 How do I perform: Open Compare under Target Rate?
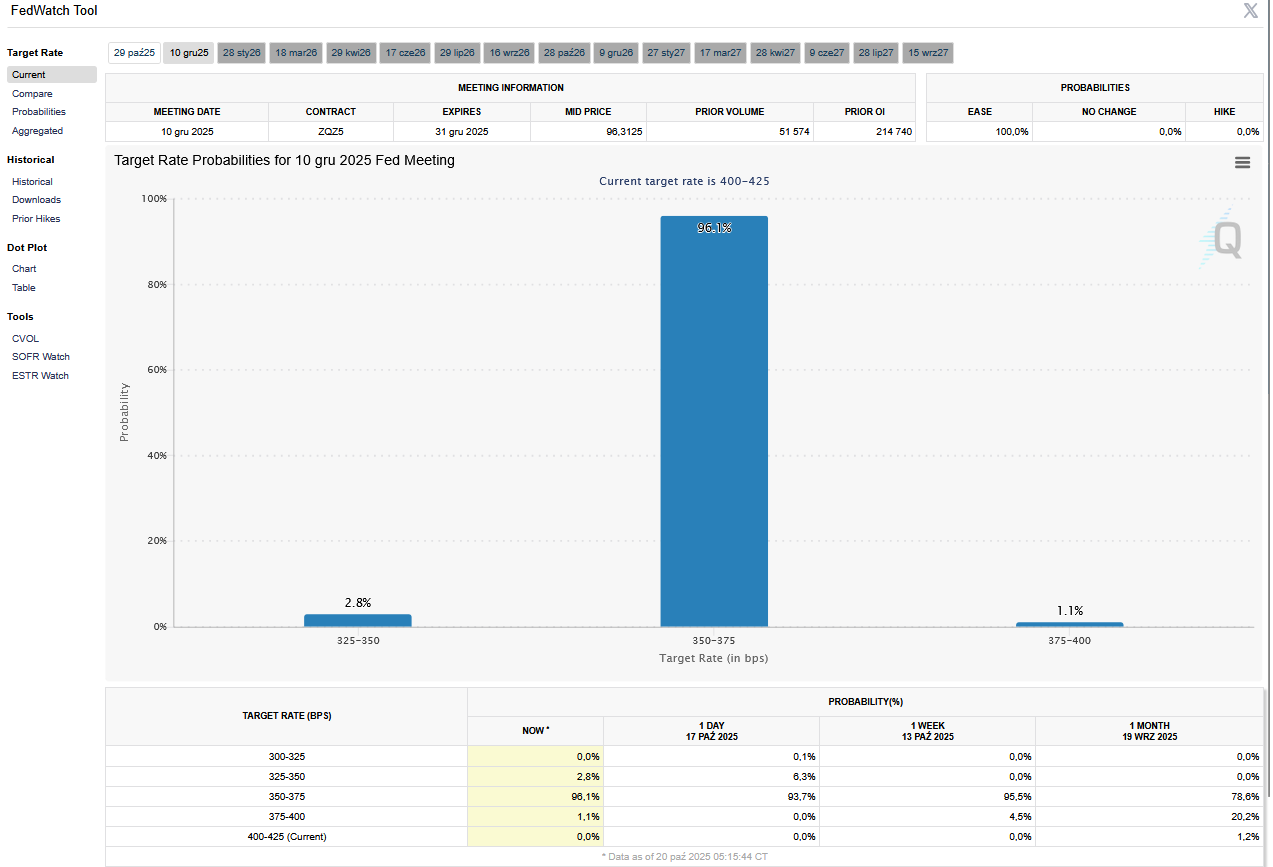point(32,94)
